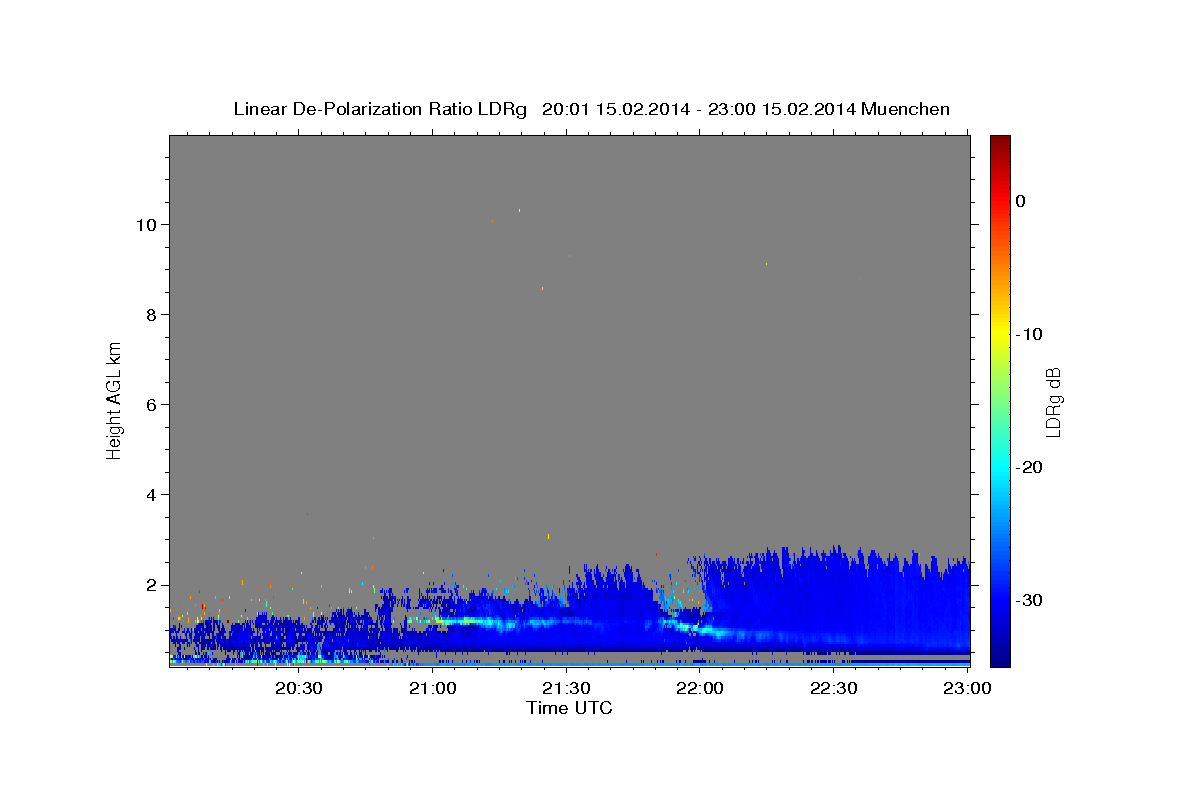Image resolution: width=1200 pixels, height=800 pixels.
Task: Click the 22:30 time tick label
Action: coord(834,688)
